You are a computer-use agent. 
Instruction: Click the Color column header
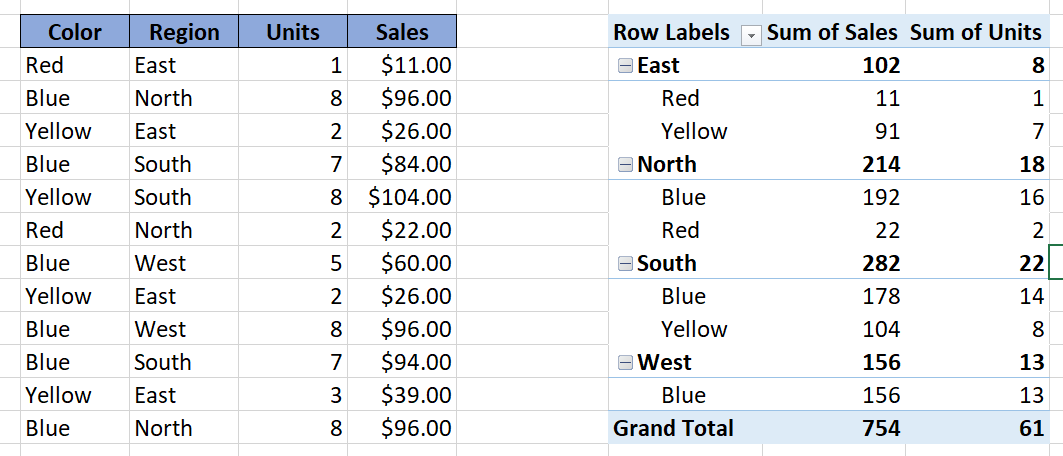pos(75,33)
